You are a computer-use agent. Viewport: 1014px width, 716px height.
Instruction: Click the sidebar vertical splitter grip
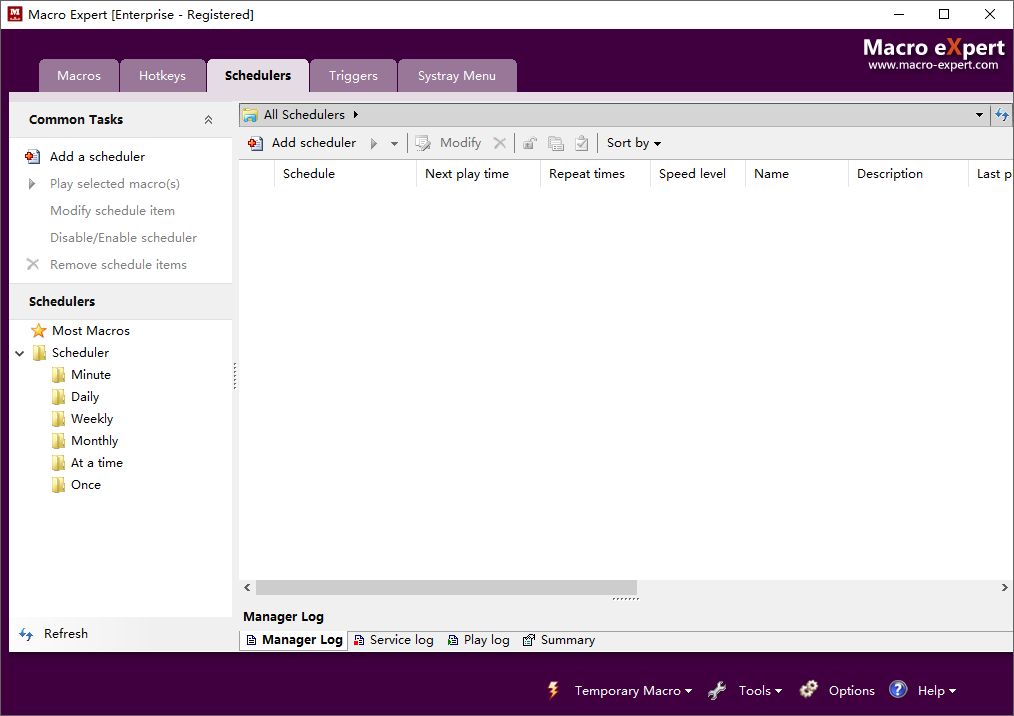[235, 375]
